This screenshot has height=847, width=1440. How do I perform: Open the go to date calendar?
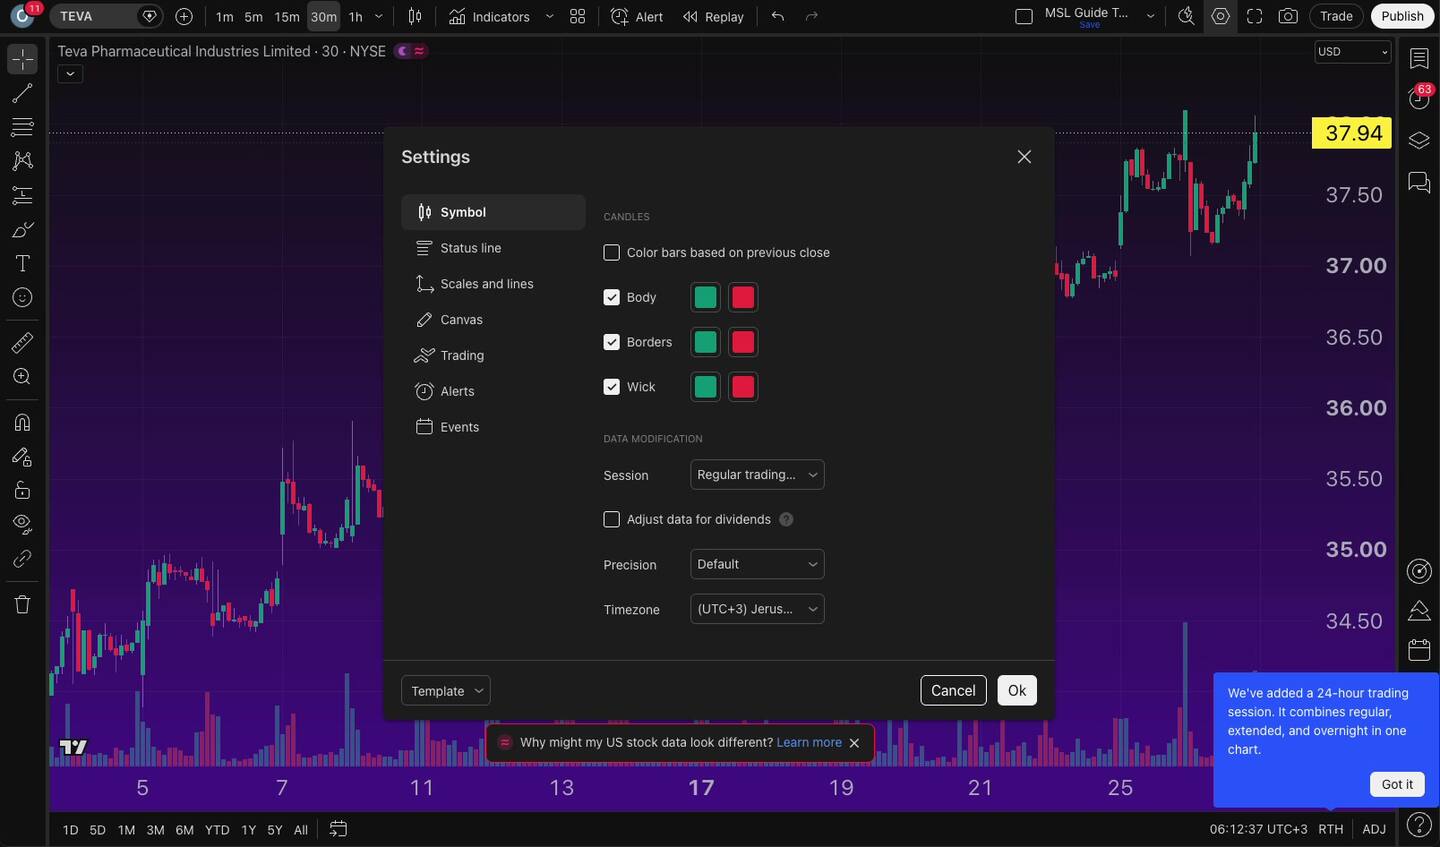pos(338,829)
